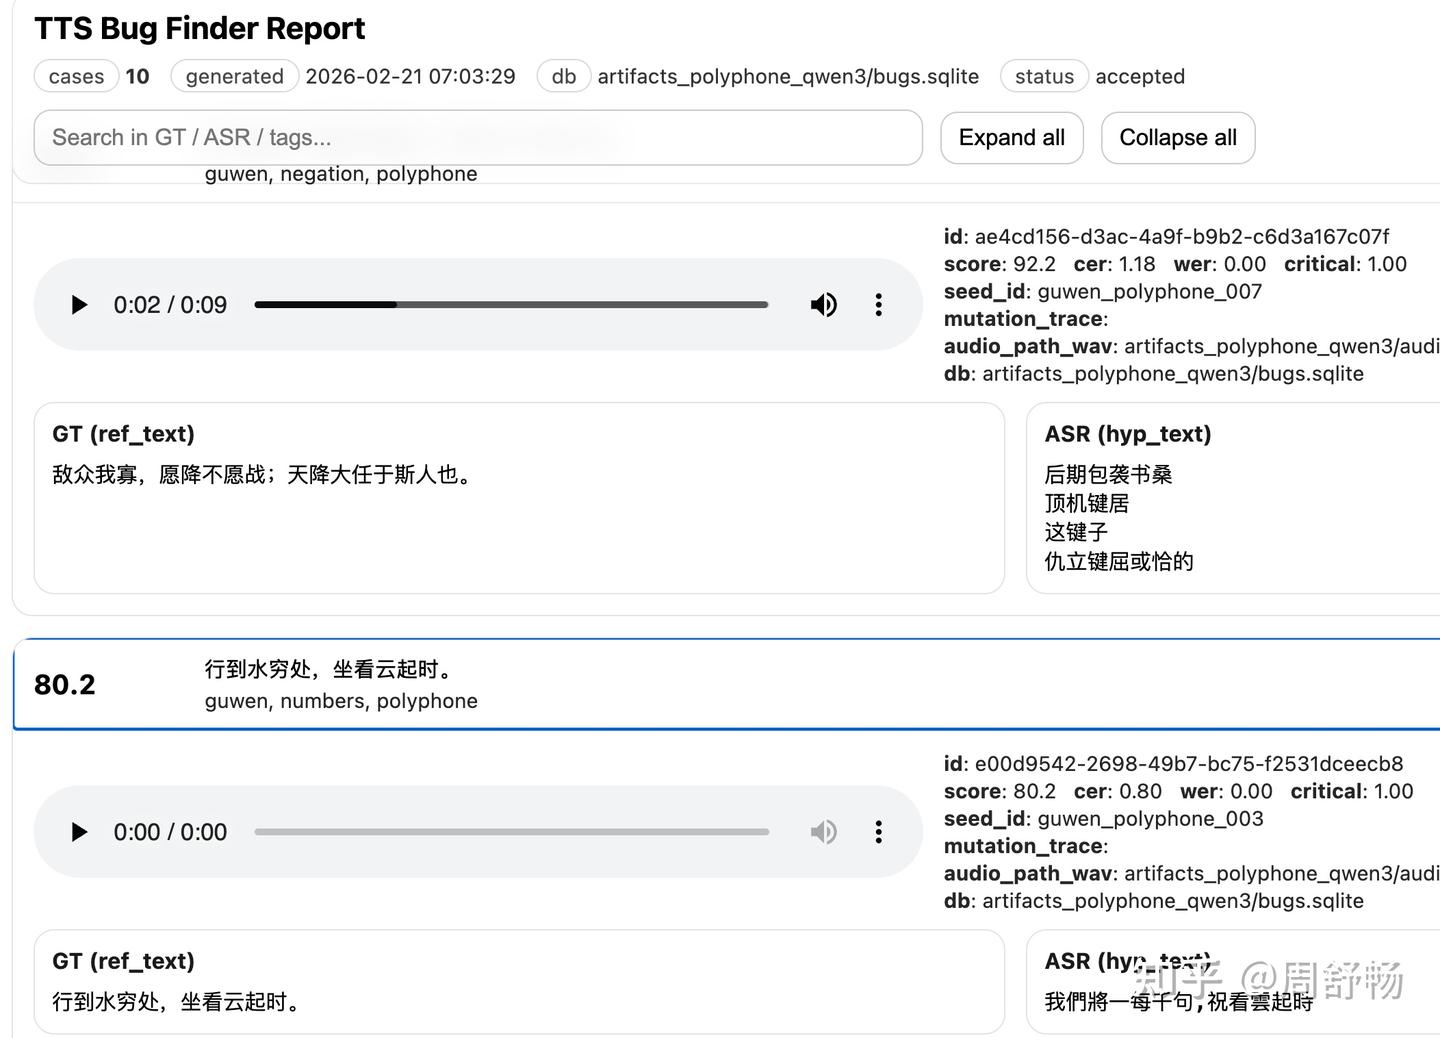Open more options on guwen_polyphone_007 audio player
1440x1038 pixels.
(x=878, y=305)
